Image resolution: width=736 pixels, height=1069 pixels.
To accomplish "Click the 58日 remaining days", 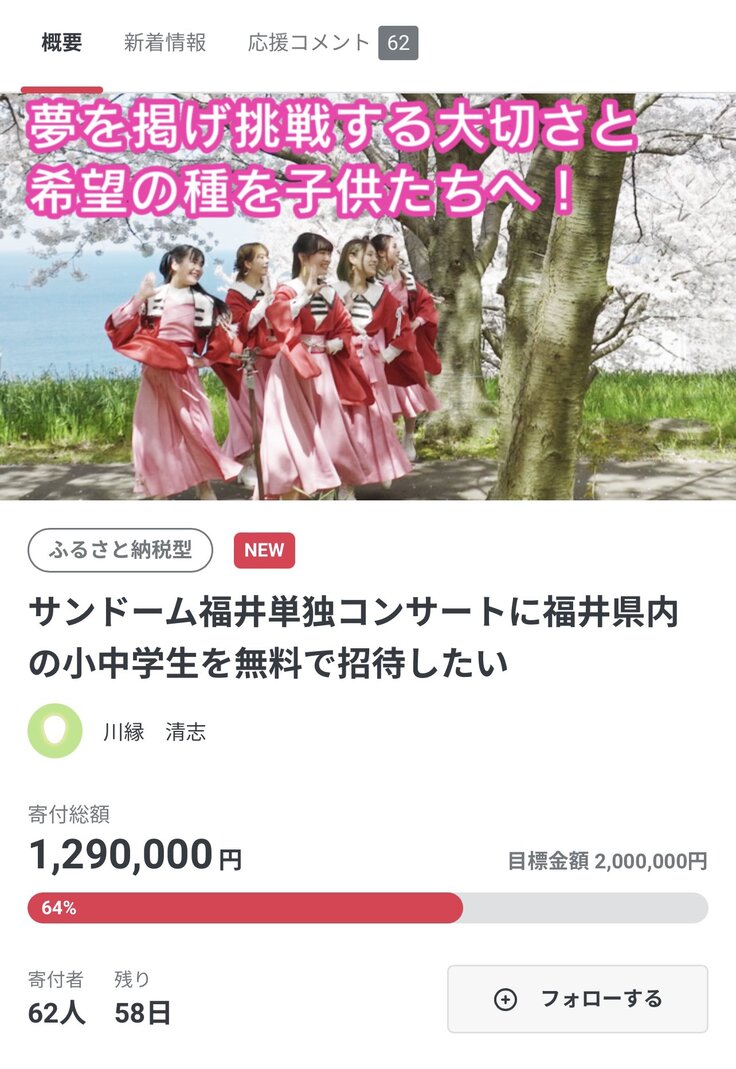I will point(142,1013).
